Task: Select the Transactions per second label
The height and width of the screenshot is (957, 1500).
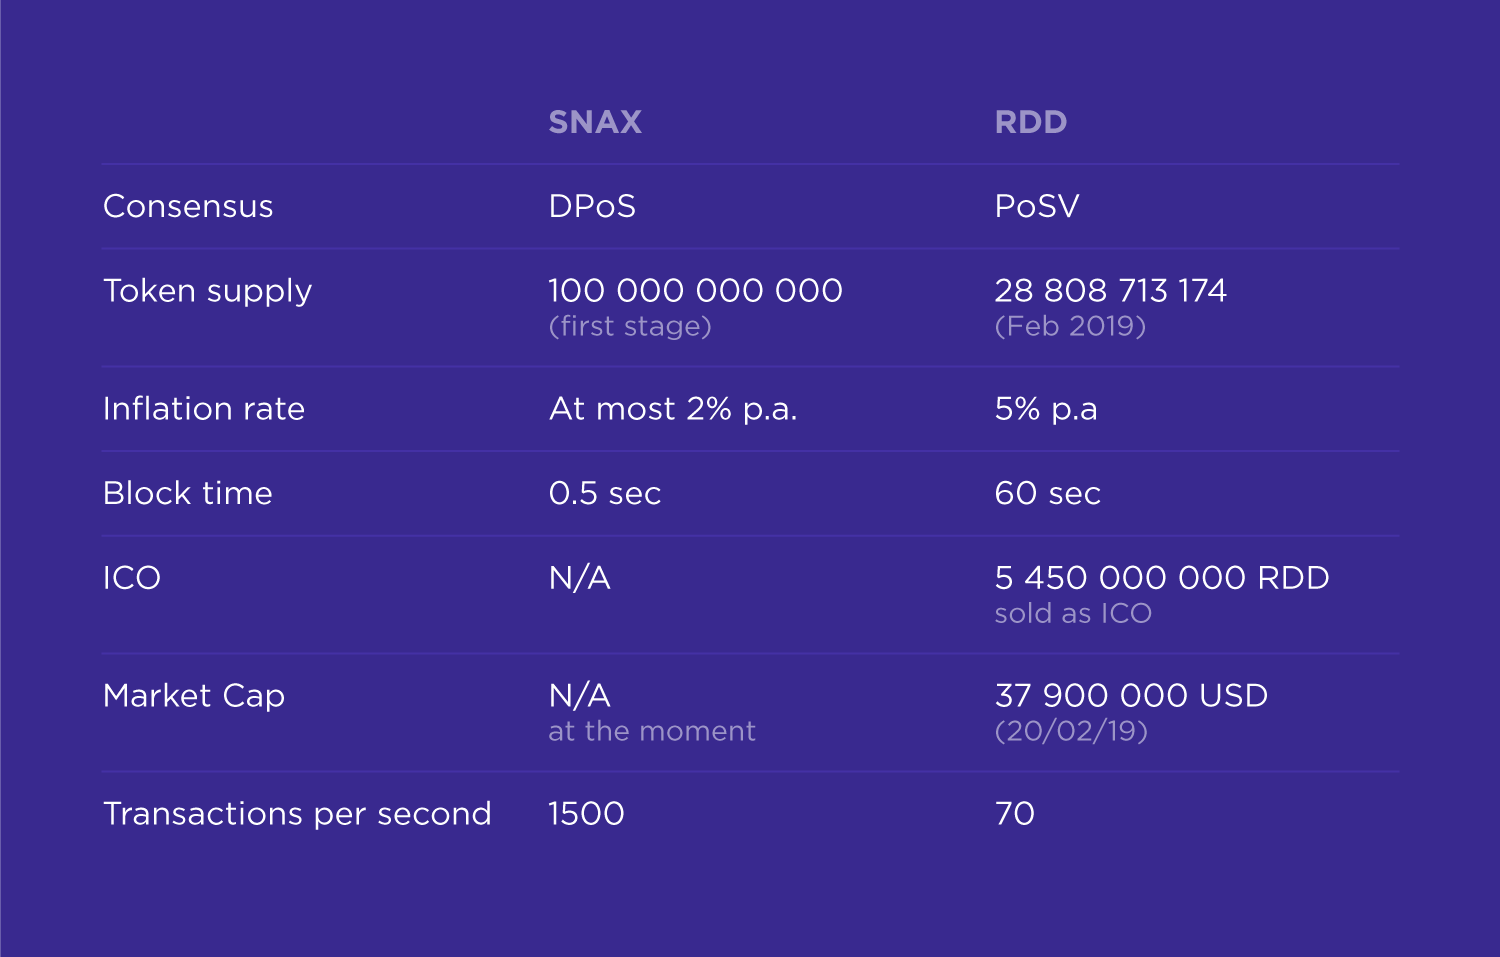Action: point(297,814)
